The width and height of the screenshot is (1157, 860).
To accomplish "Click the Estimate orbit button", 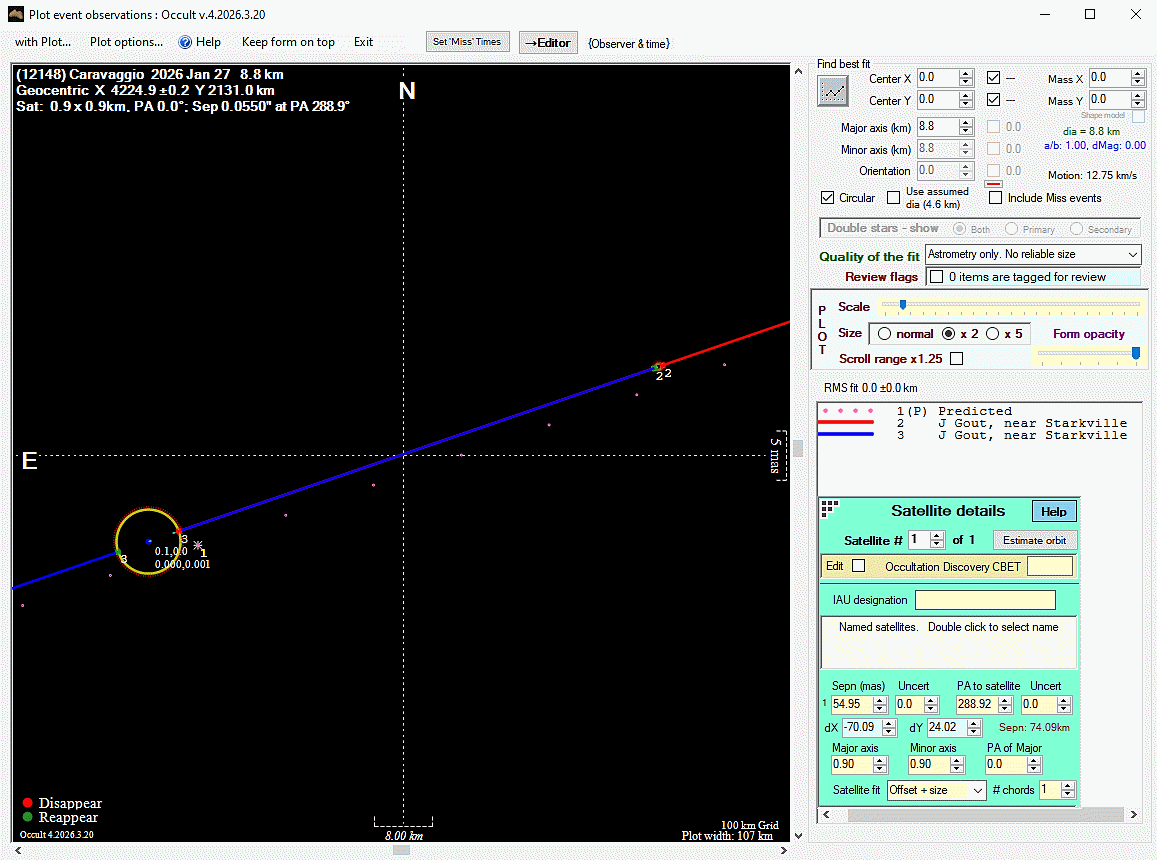I will tap(1034, 540).
